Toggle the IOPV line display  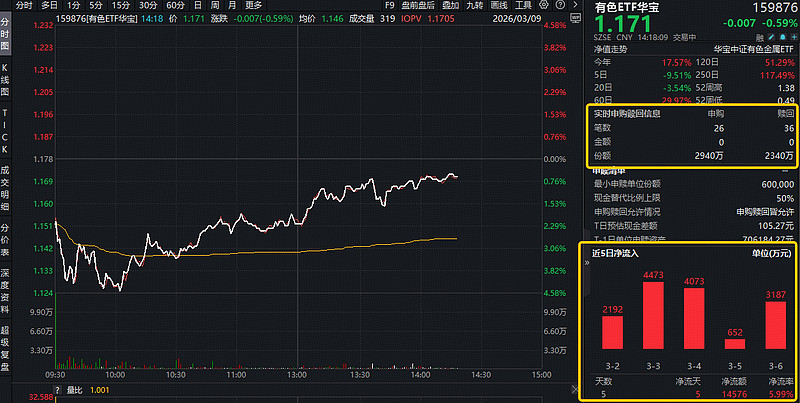pyautogui.click(x=409, y=17)
